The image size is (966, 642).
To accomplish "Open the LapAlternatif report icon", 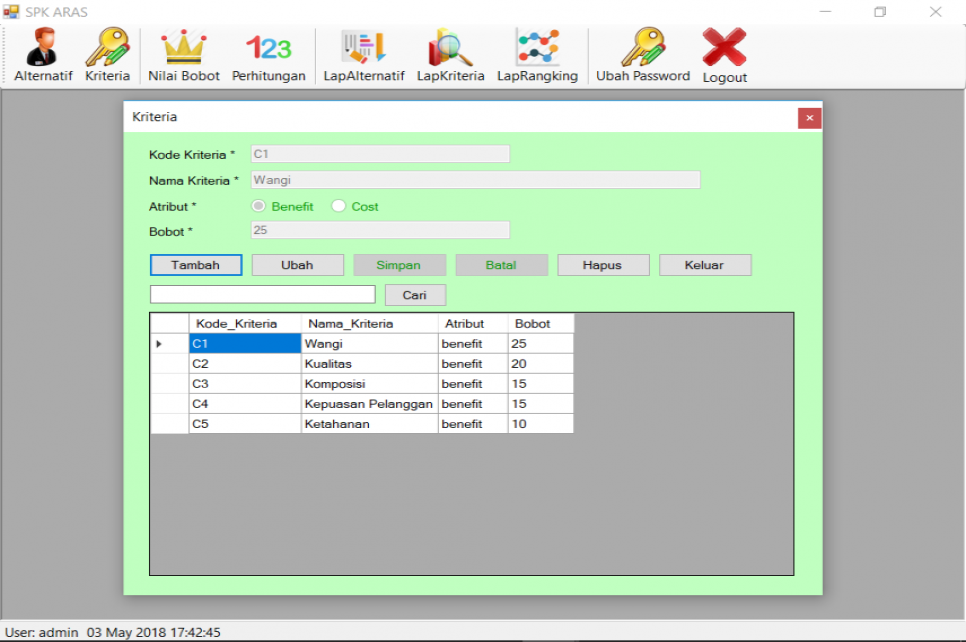I will tap(363, 48).
